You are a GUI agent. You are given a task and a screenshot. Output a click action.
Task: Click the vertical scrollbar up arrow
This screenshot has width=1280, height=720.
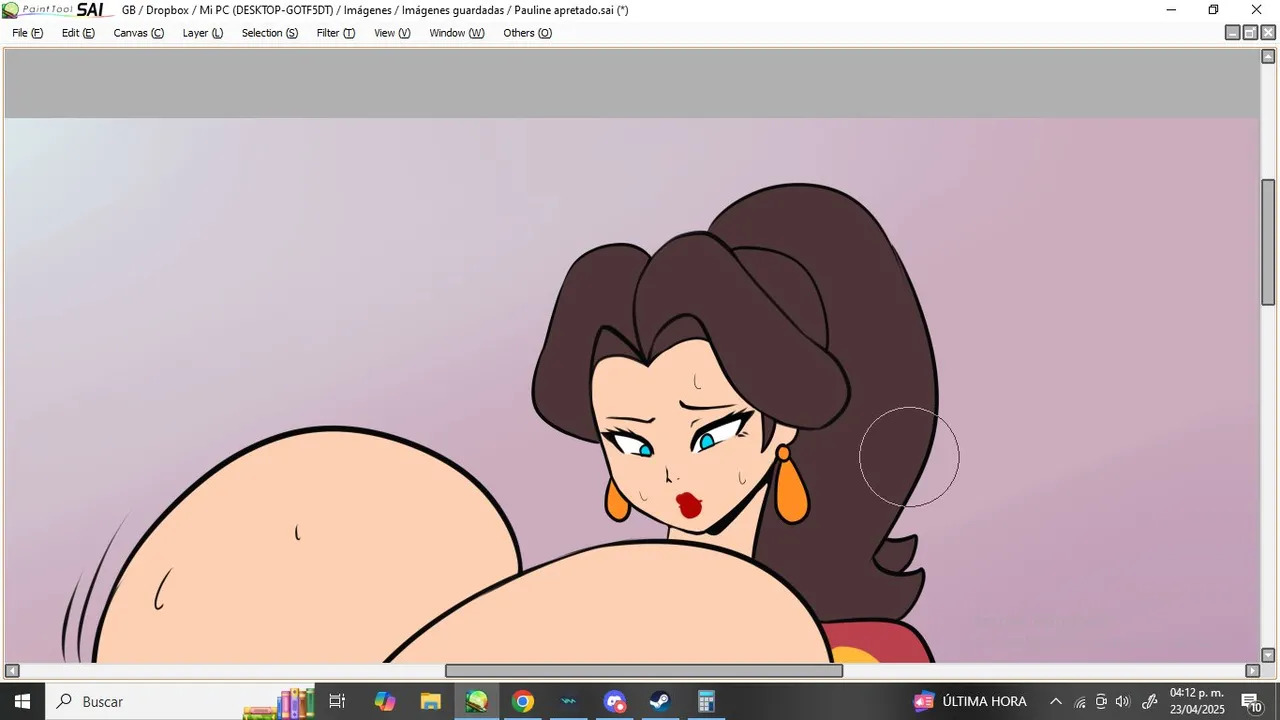[x=1268, y=56]
